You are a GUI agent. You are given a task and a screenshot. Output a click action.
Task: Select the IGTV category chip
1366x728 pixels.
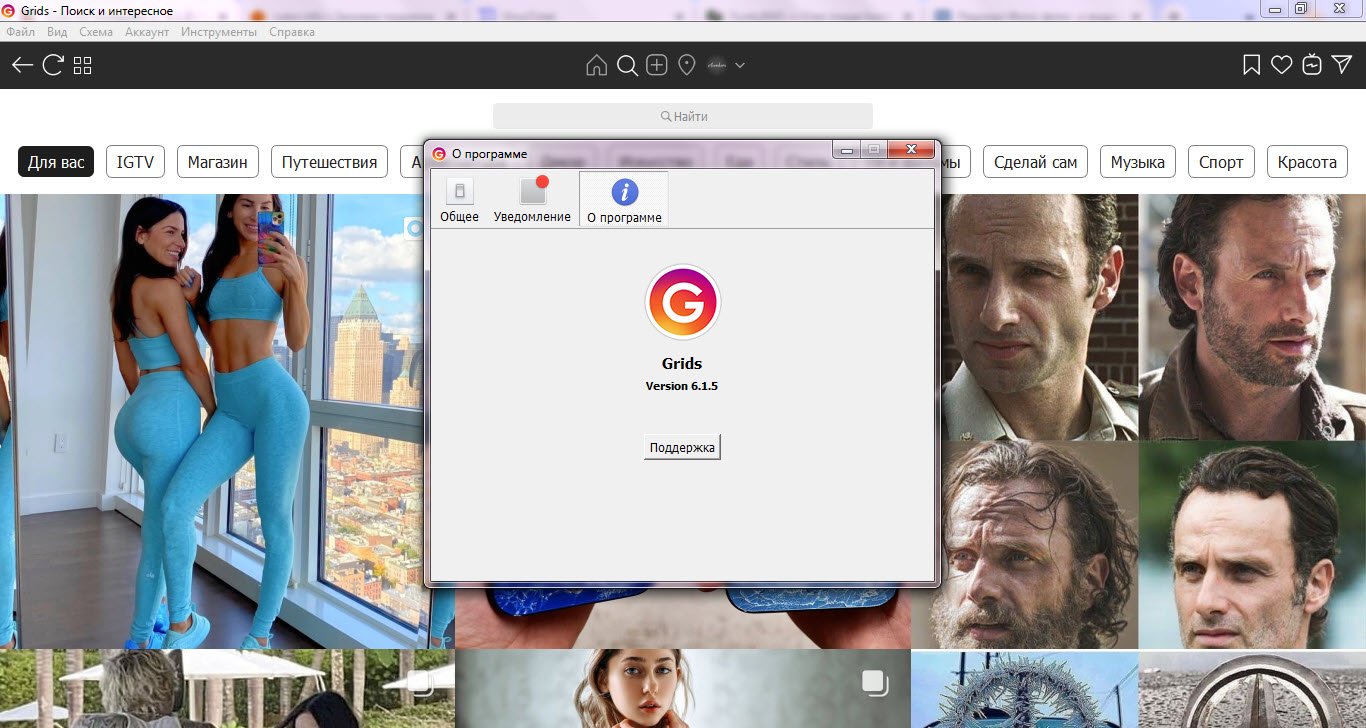pos(135,162)
